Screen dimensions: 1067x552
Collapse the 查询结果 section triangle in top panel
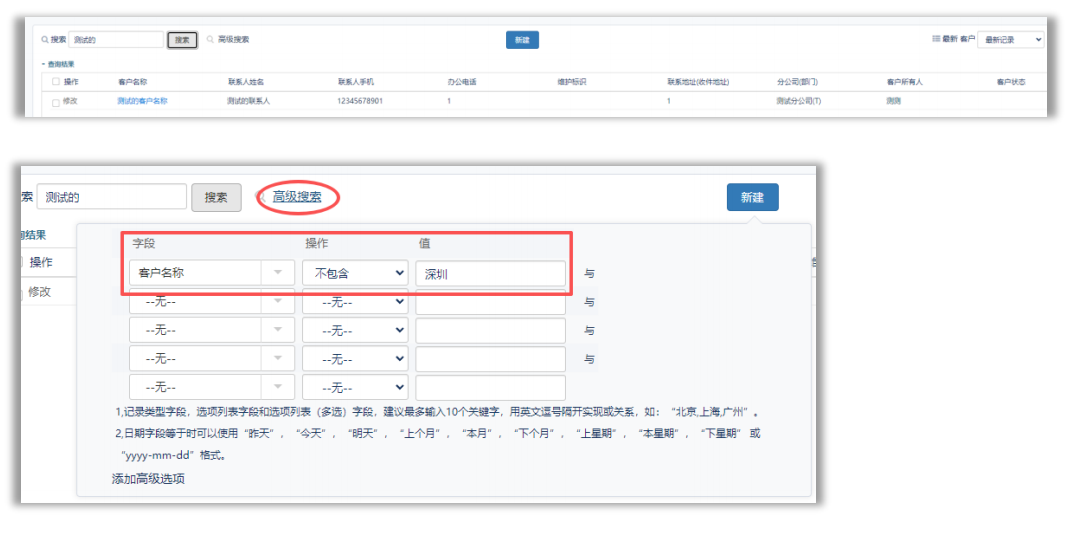(x=43, y=64)
